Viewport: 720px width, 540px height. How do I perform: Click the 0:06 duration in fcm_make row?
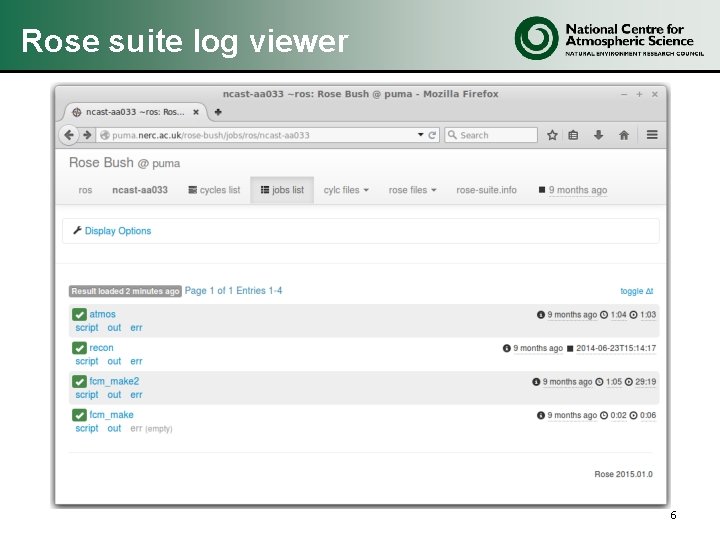coord(648,415)
